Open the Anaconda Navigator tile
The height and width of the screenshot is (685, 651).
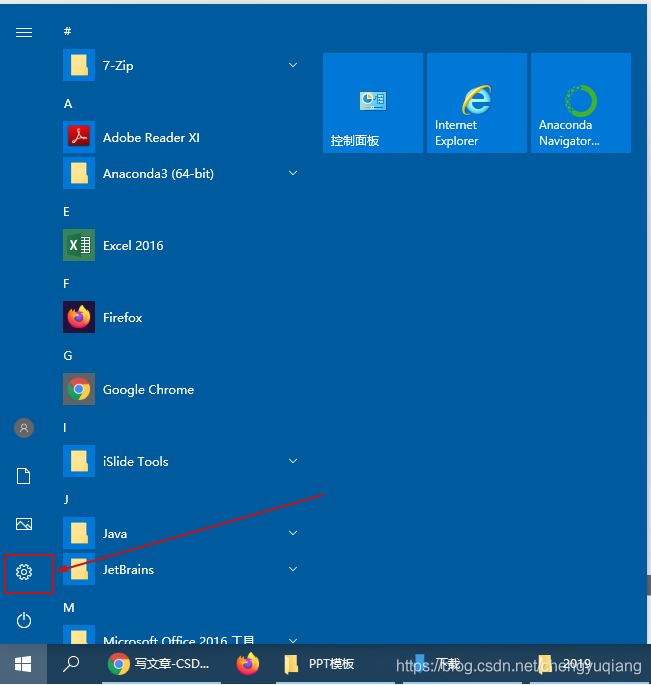point(581,103)
